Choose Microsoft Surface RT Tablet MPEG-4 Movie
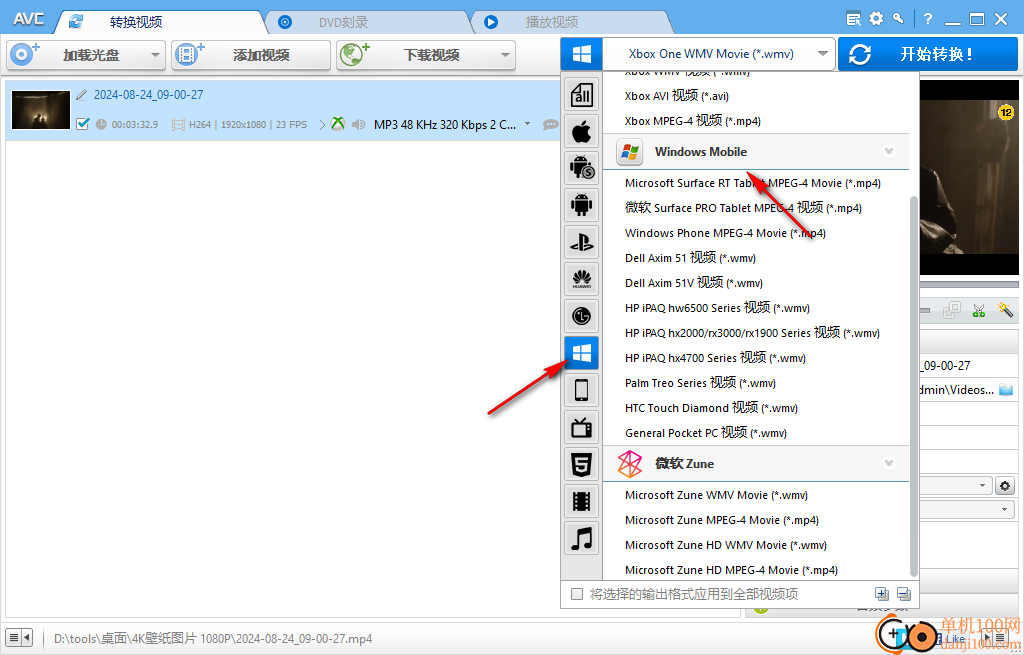 pyautogui.click(x=752, y=184)
